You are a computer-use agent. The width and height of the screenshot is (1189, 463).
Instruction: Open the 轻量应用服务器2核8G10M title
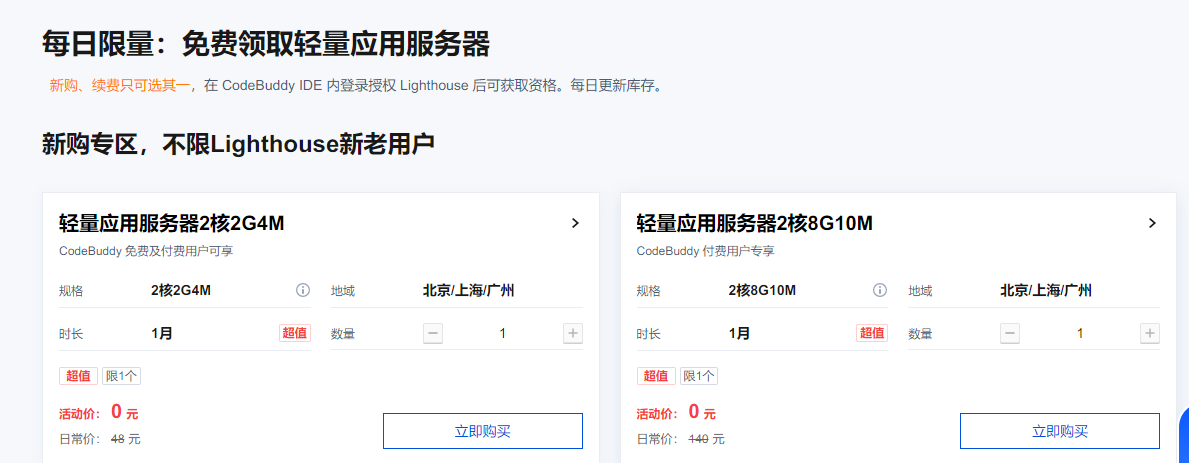(x=754, y=224)
